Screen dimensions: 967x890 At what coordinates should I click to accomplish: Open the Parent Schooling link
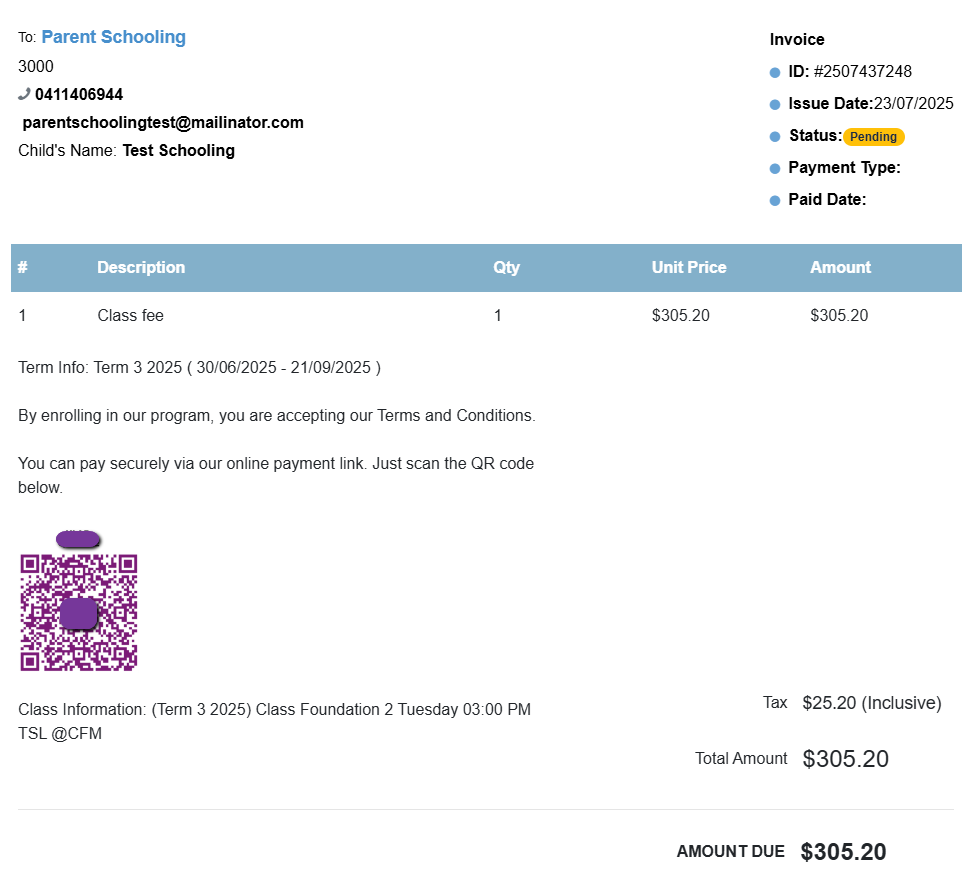coord(113,37)
